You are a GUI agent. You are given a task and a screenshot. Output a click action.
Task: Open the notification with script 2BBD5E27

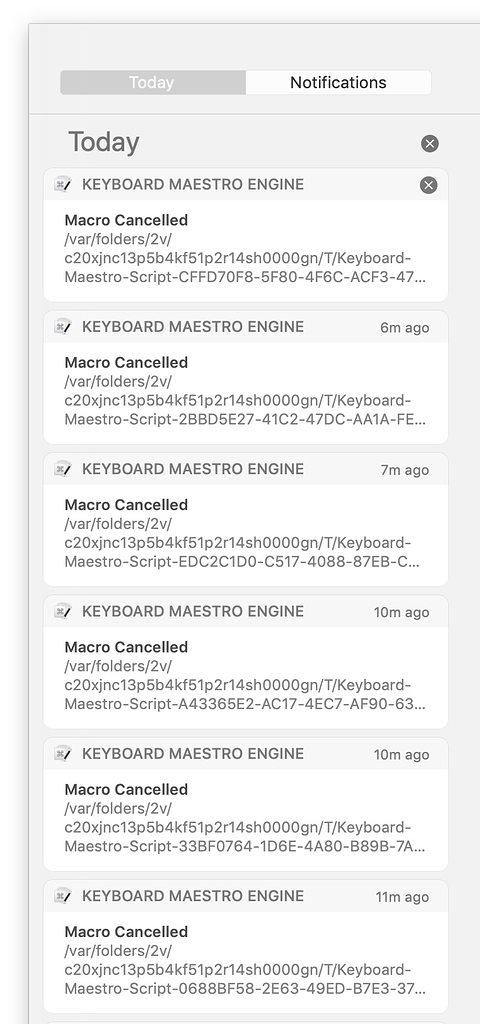click(x=246, y=377)
